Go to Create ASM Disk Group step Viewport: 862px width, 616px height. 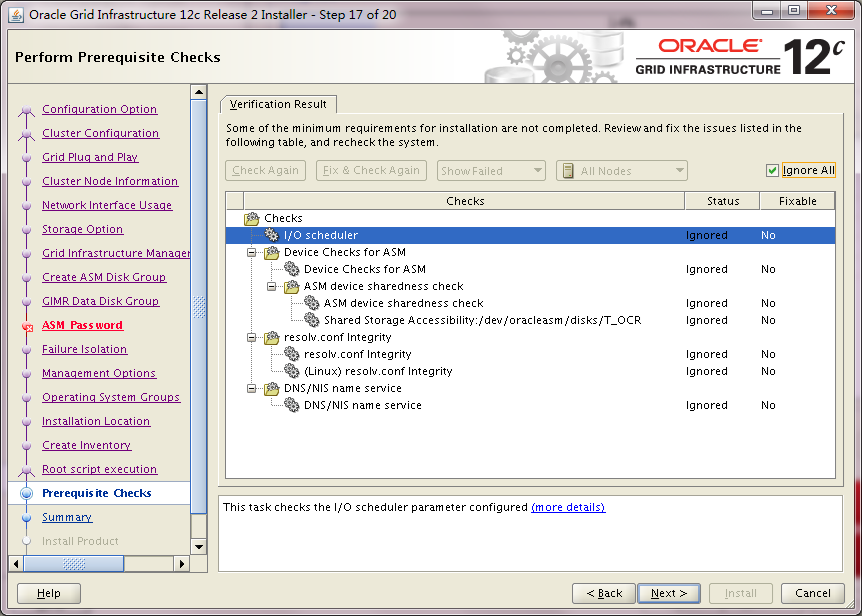click(x=104, y=278)
